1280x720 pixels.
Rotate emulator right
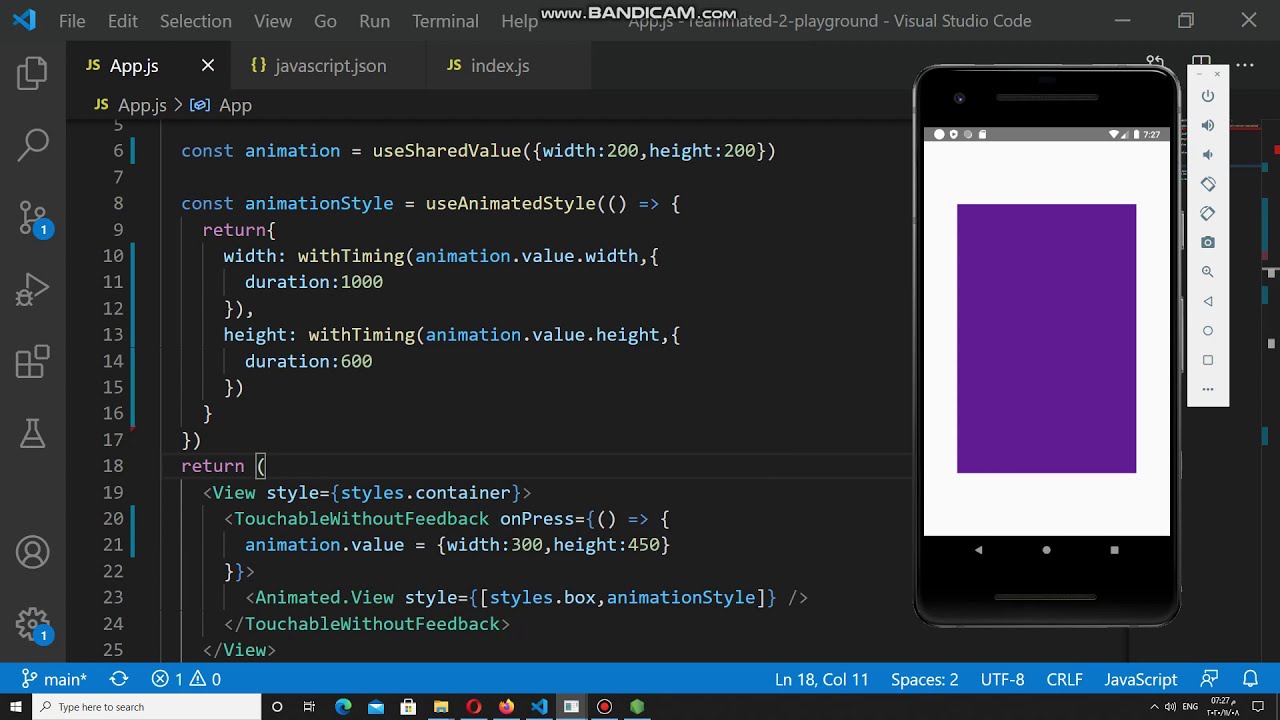tap(1208, 213)
